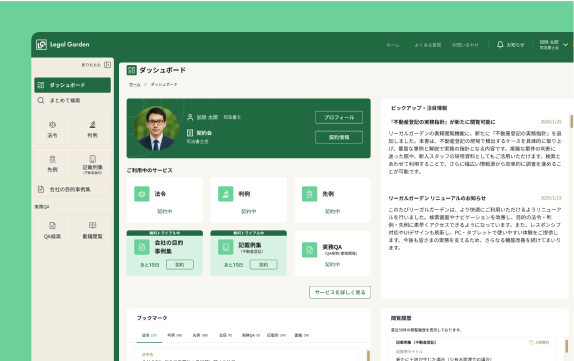Click あと15日 text in 会社の目的事例集 card
Screen dimensions: 574x361
coord(149,265)
